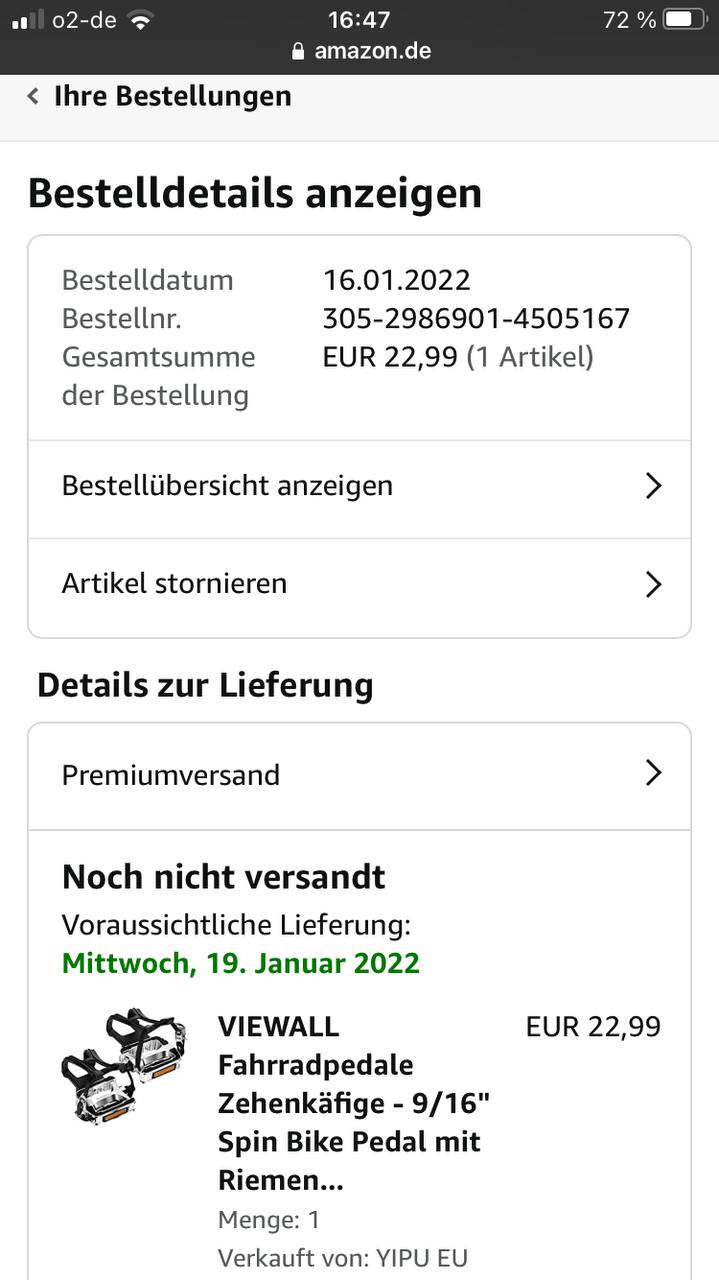719x1280 pixels.
Task: Expand the Premiumversand chevron arrow
Action: click(x=653, y=773)
